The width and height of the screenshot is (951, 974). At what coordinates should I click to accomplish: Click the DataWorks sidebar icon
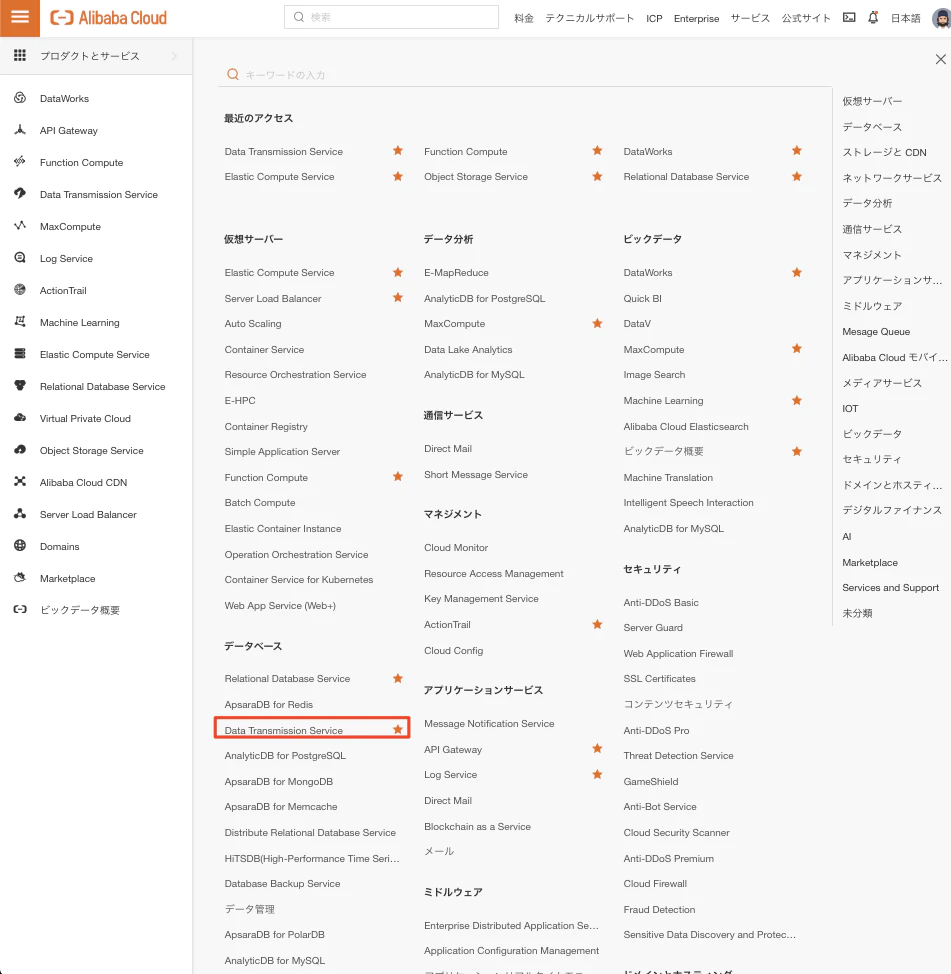(20, 98)
